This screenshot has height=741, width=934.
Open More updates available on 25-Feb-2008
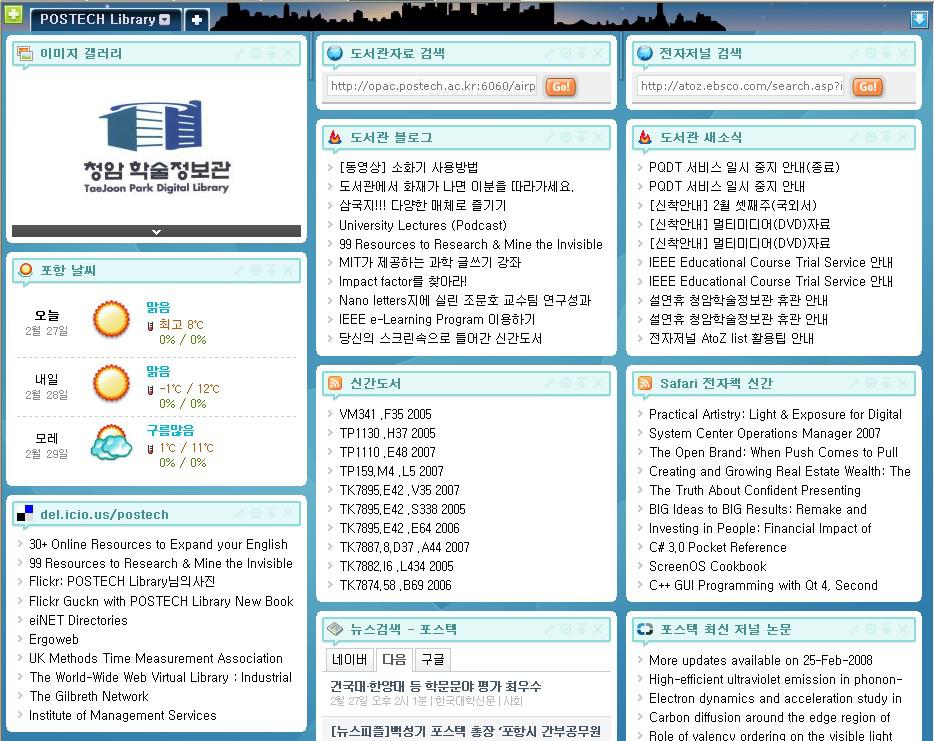click(x=761, y=660)
